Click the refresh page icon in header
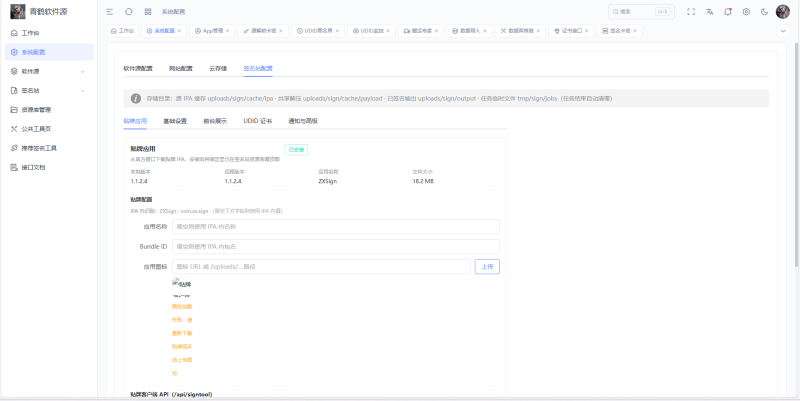 [x=129, y=12]
